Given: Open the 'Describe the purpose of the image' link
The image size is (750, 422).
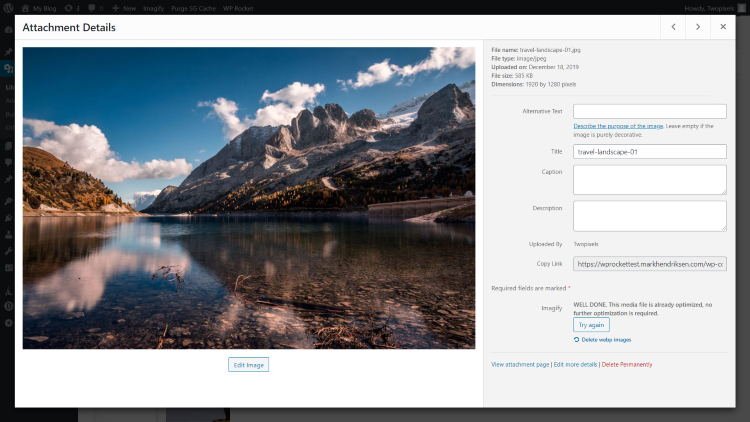Looking at the screenshot, I should [618, 126].
